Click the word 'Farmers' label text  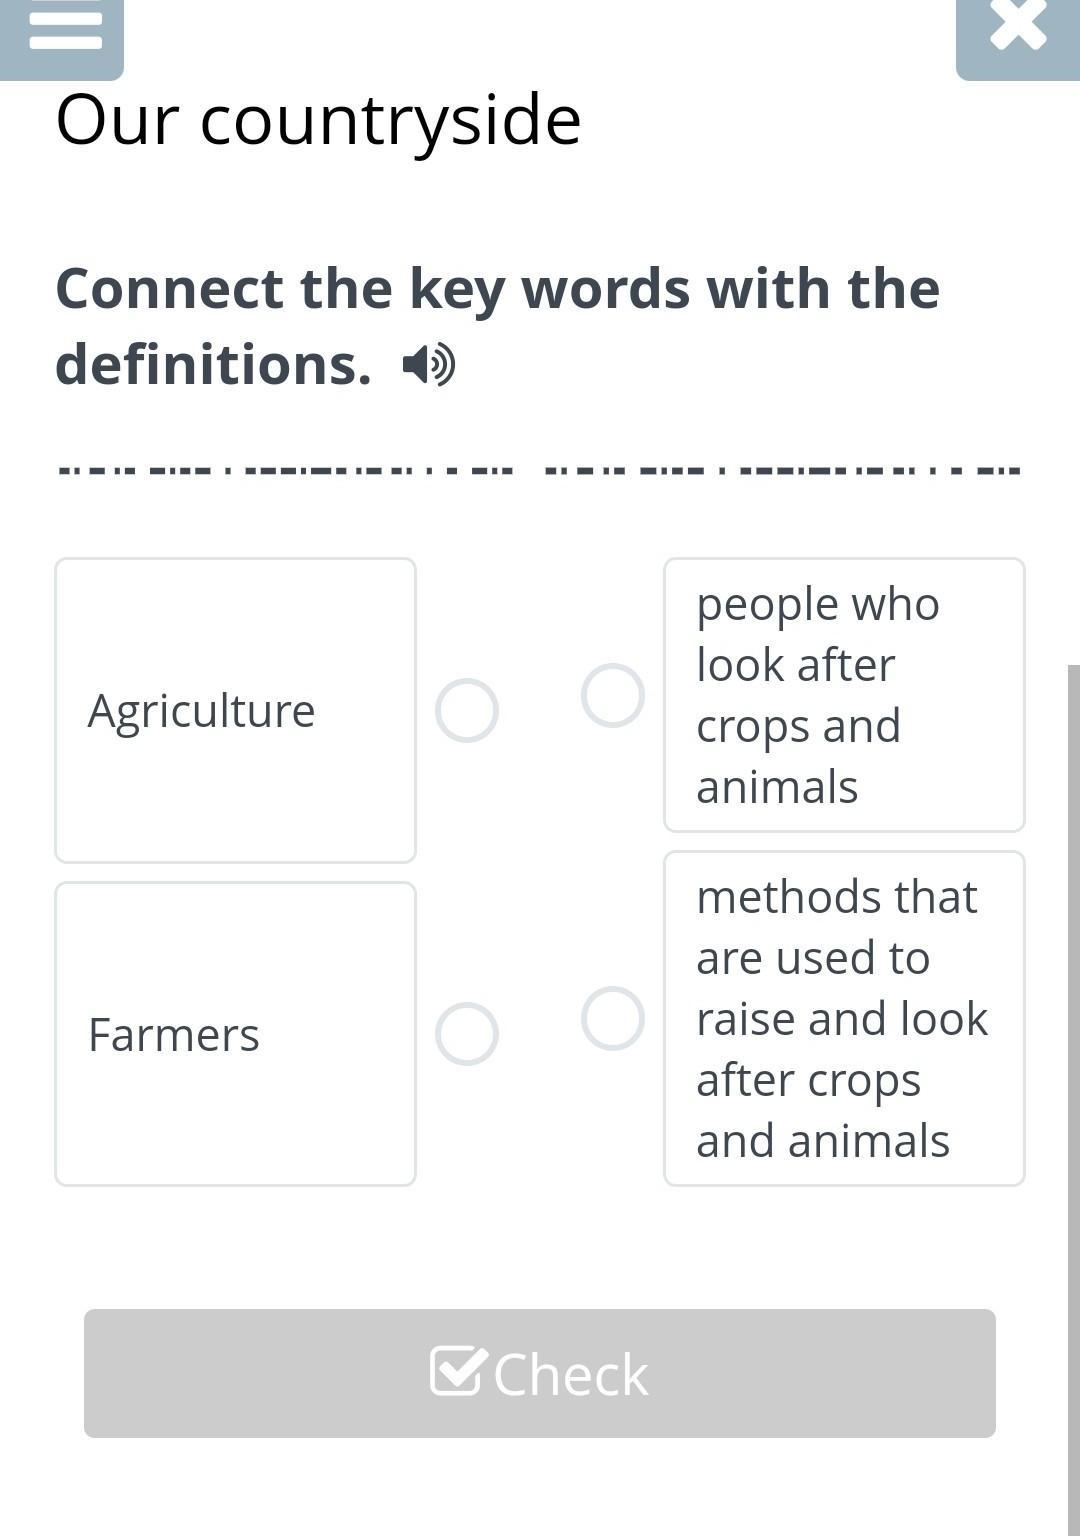pyautogui.click(x=174, y=1035)
